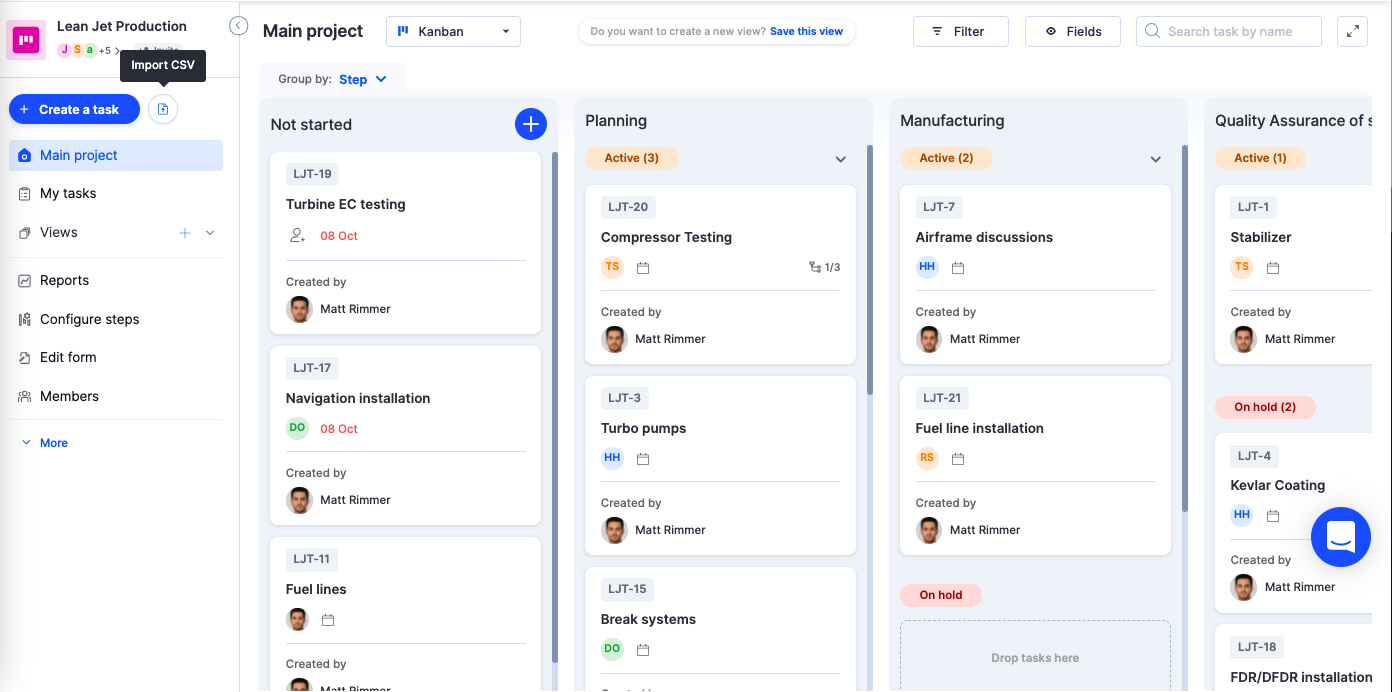Expand the More sidebar menu
Image resolution: width=1392 pixels, height=692 pixels.
click(45, 443)
